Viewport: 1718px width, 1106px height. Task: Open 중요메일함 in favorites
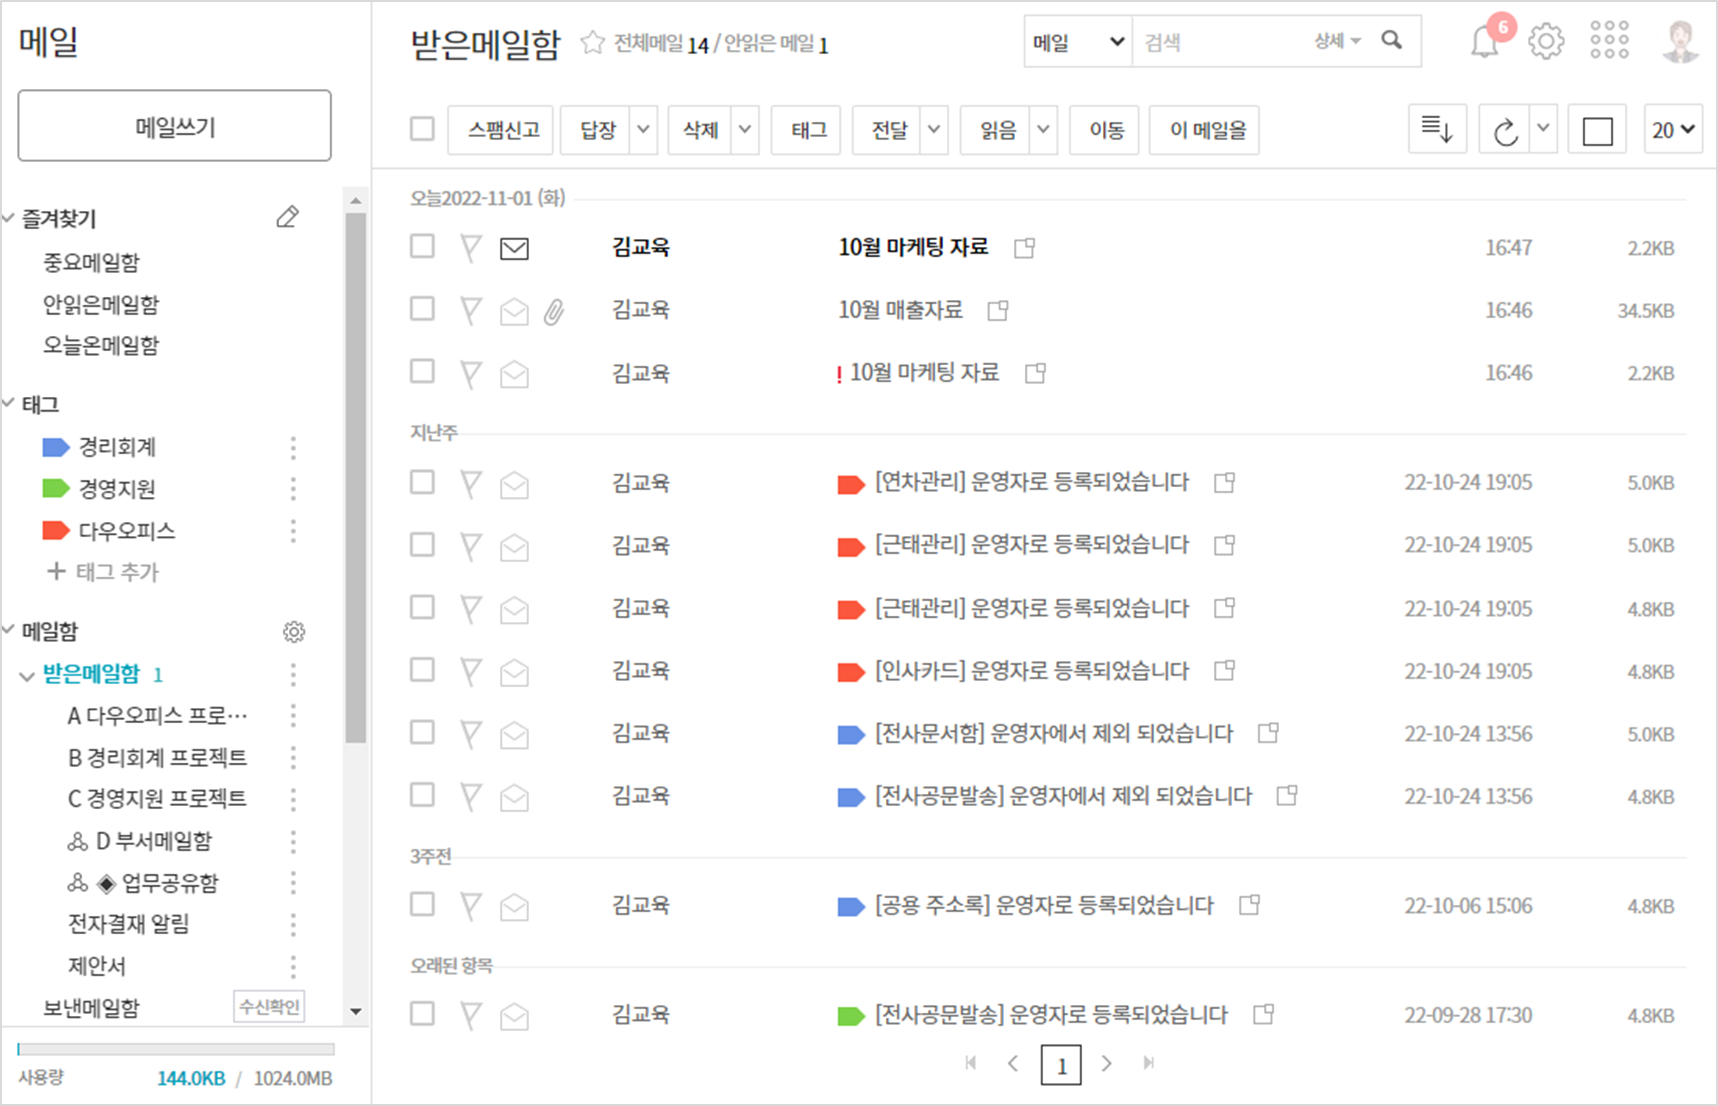point(91,262)
